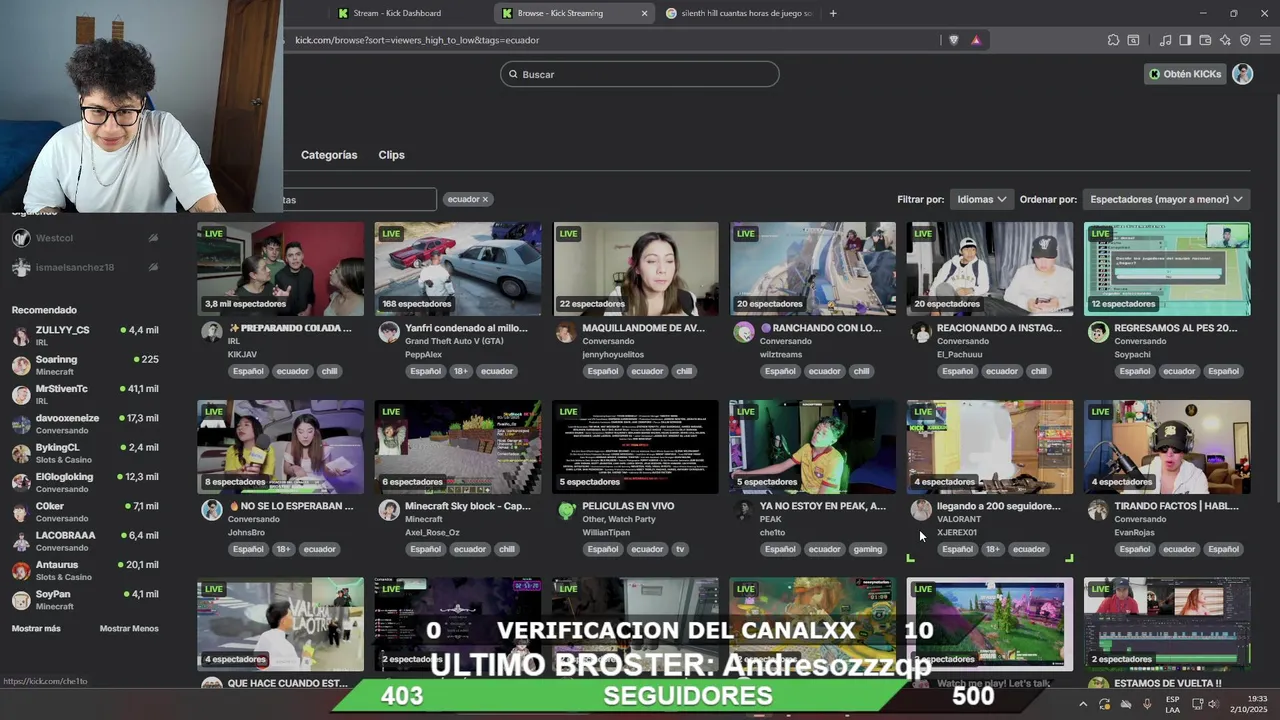
Task: Click the tv tag under WillianTipan
Action: pyautogui.click(x=680, y=549)
